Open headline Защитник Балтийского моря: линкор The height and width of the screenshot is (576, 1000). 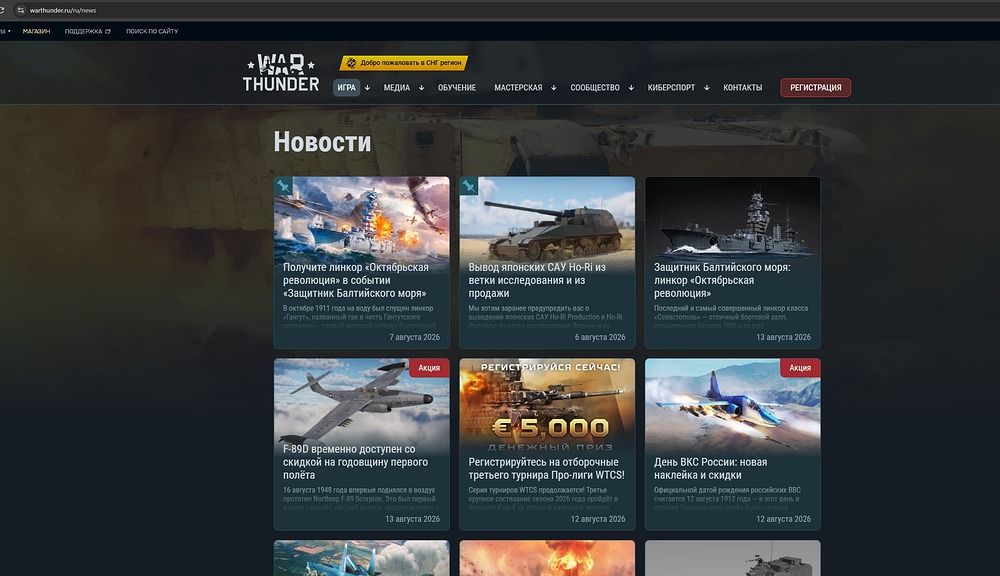(722, 280)
